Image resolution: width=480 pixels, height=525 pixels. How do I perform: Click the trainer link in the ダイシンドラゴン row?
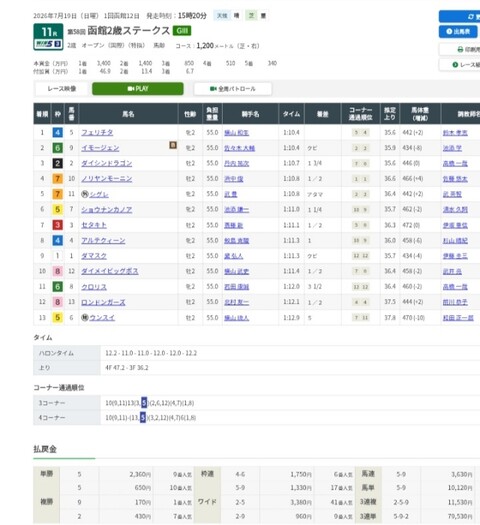click(x=455, y=163)
